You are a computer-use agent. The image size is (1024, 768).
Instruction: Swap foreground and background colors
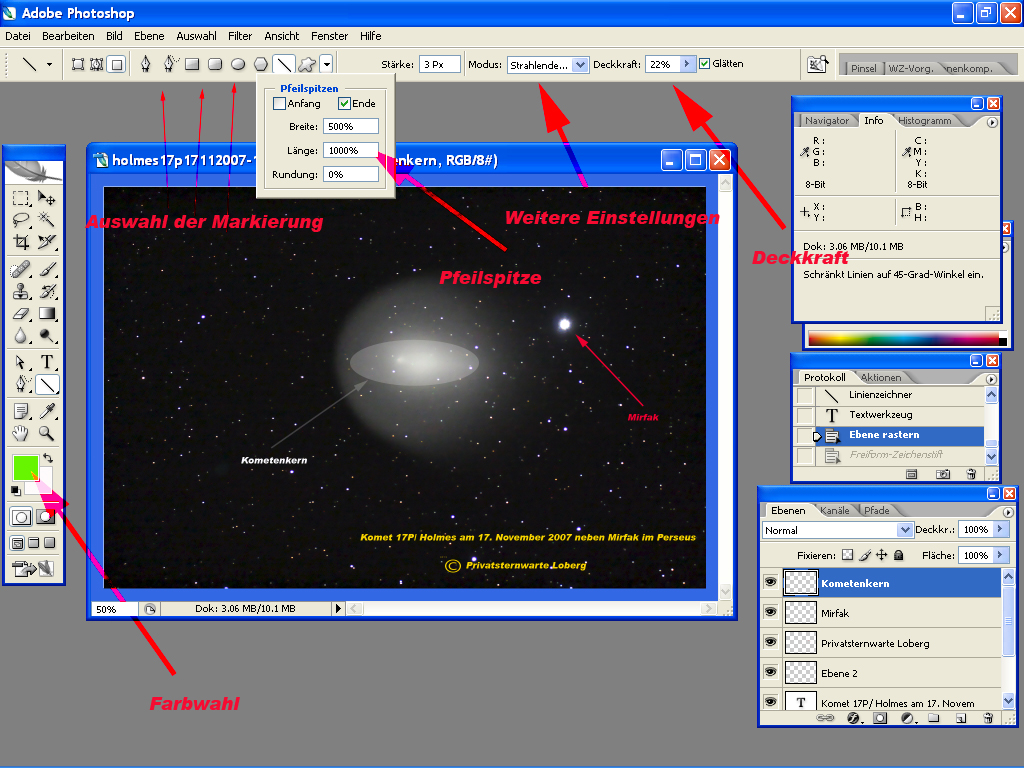coord(48,458)
